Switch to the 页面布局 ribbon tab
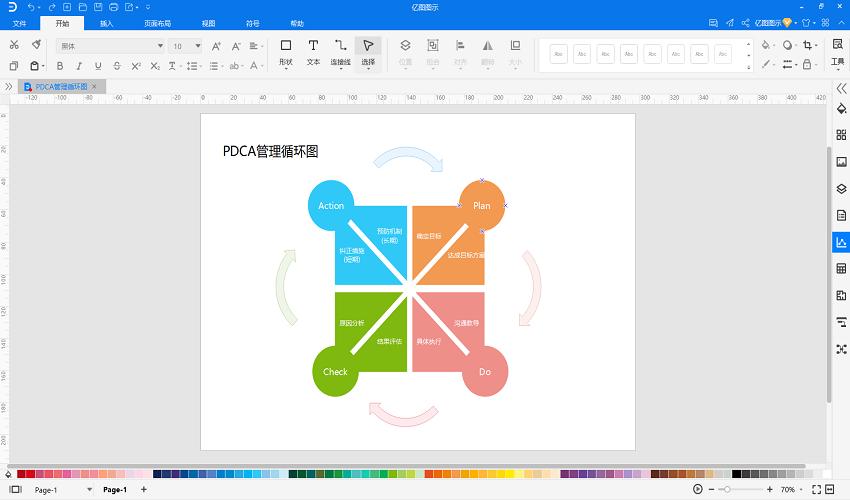The height and width of the screenshot is (500, 850). tap(157, 23)
